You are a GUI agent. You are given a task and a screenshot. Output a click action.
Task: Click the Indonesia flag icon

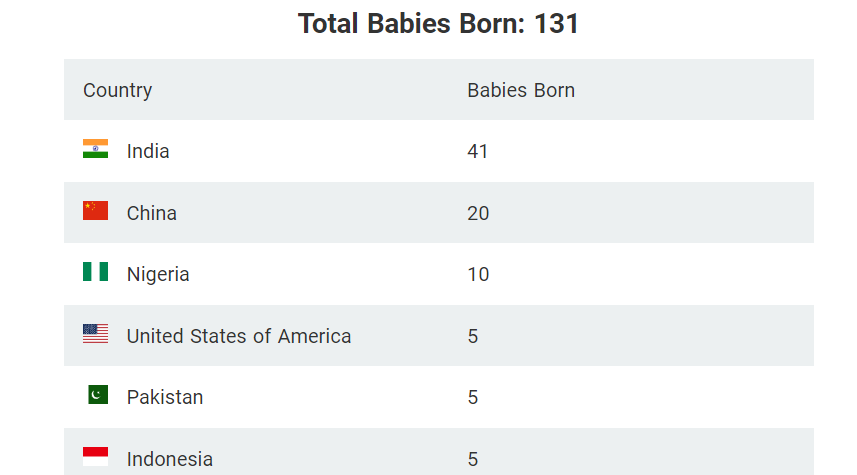point(95,456)
